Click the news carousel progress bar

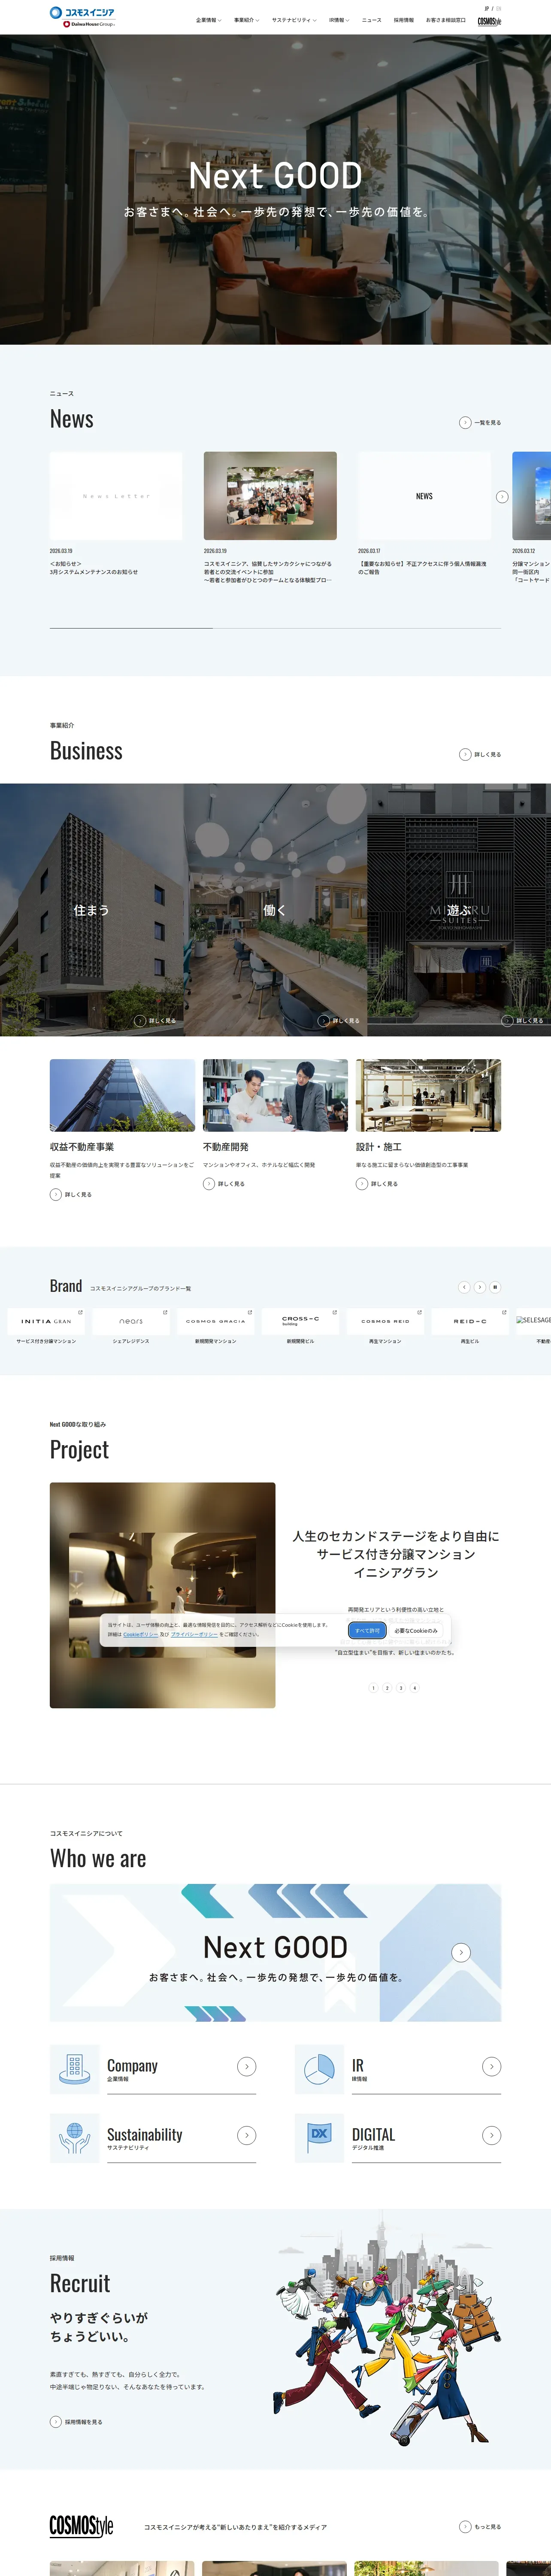coord(275,628)
